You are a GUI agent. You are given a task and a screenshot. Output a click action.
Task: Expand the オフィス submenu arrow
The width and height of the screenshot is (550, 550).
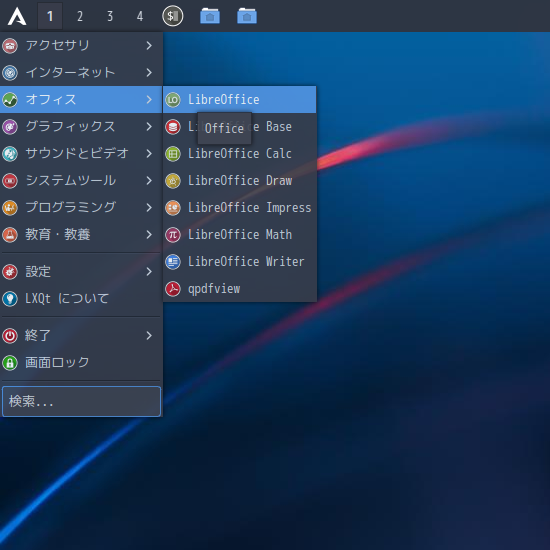[149, 100]
